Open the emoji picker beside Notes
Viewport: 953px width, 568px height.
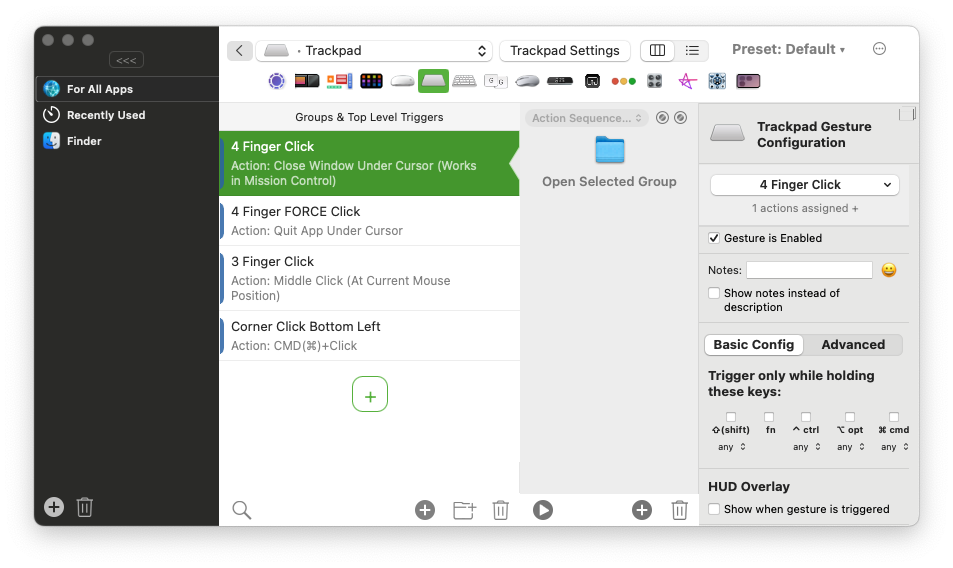[888, 270]
